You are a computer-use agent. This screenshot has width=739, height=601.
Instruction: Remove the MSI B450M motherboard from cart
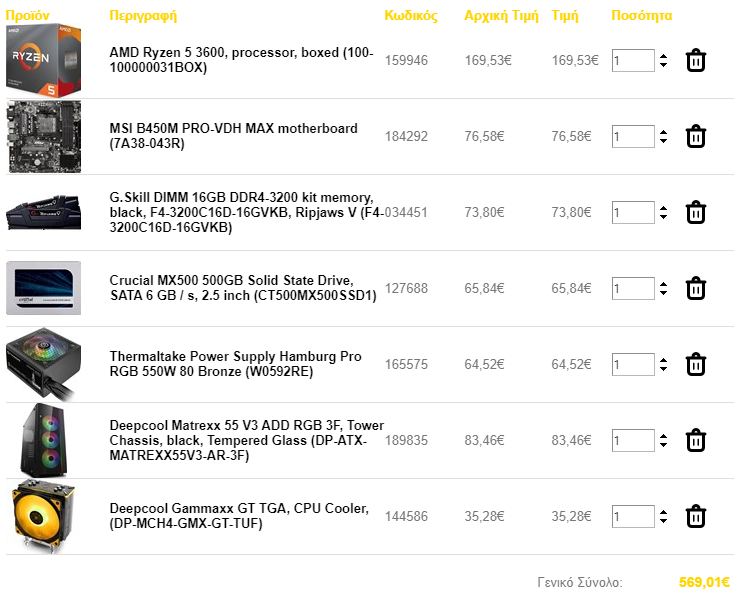click(x=696, y=136)
